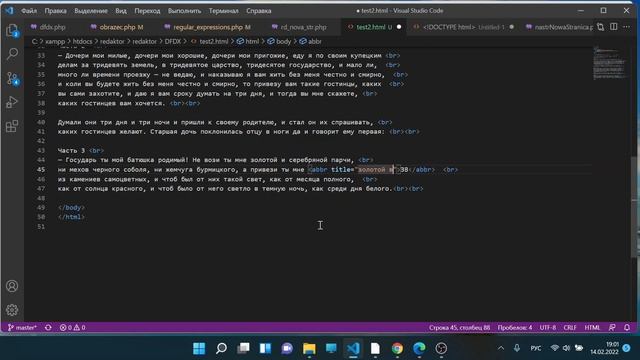Click the feedback icon in status bar
Viewport: 640px width, 360px height.
click(x=612, y=327)
